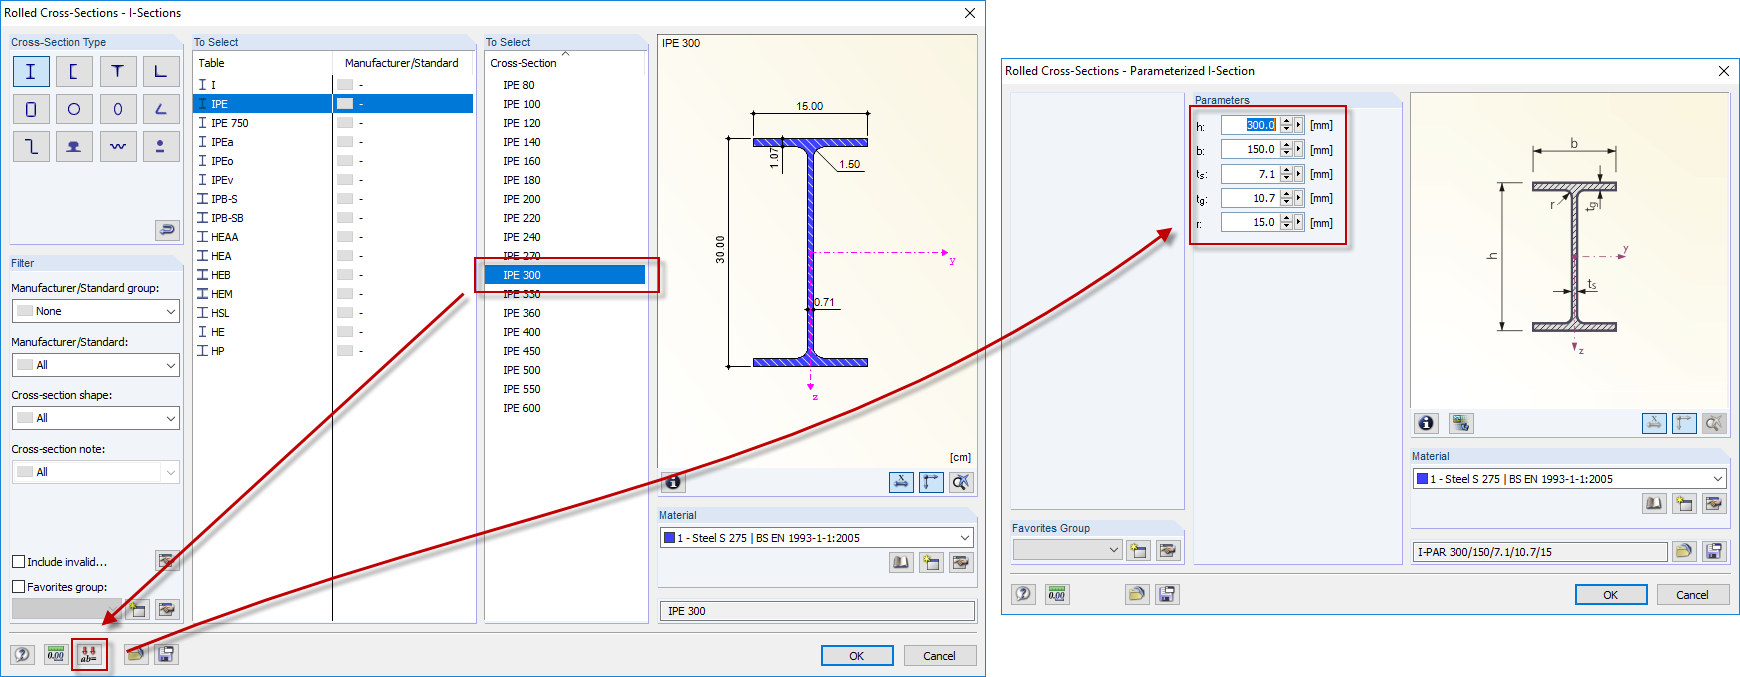Viewport: 1740px width, 677px height.
Task: Click the units 0.00 icon in I-Sections dialog
Action: pos(56,655)
